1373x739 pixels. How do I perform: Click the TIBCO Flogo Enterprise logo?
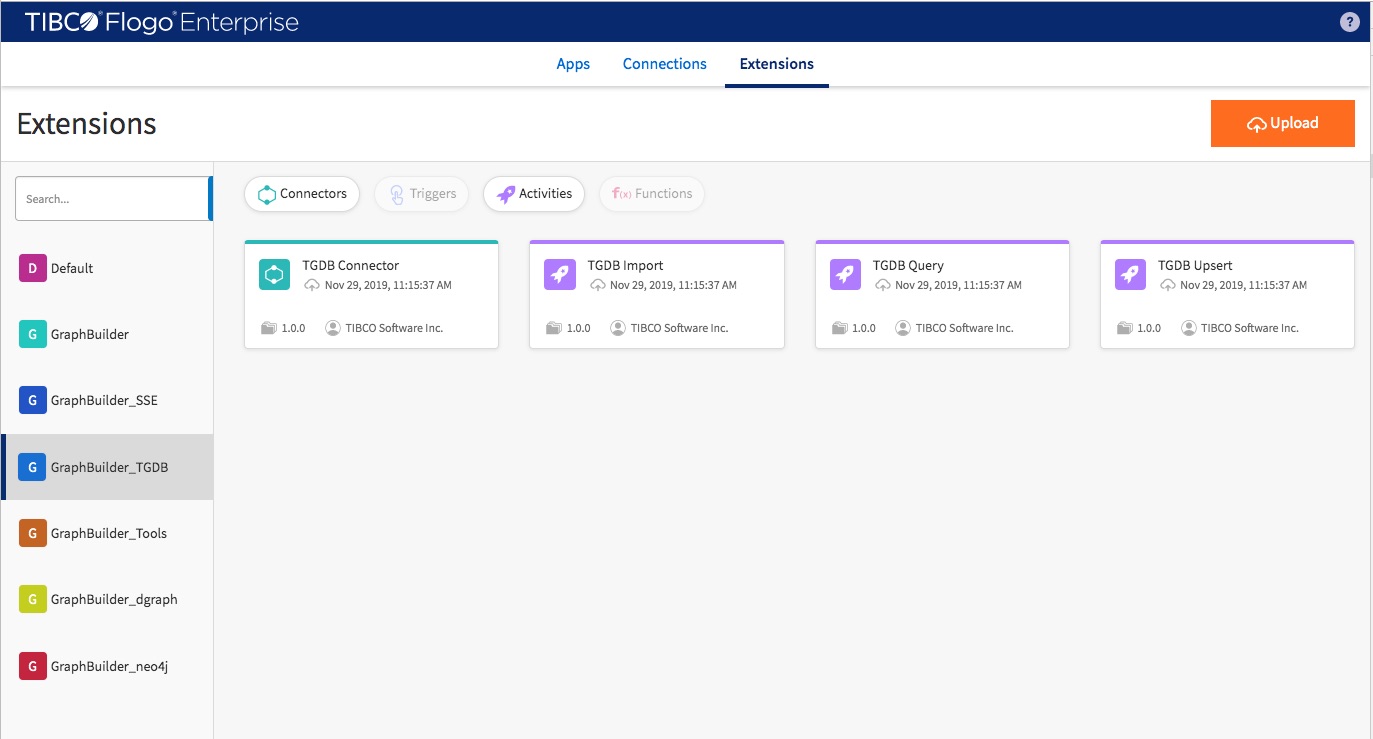click(x=162, y=22)
